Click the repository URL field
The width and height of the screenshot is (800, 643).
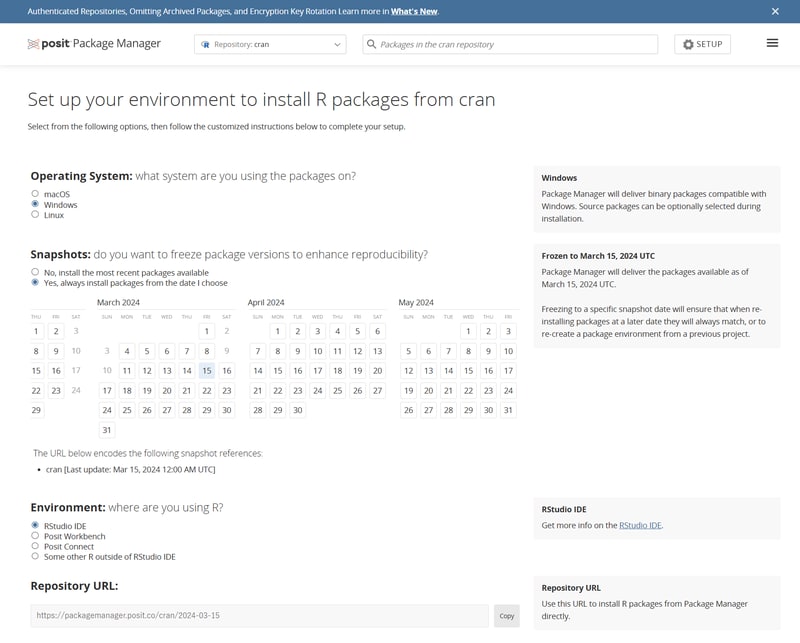tap(259, 616)
